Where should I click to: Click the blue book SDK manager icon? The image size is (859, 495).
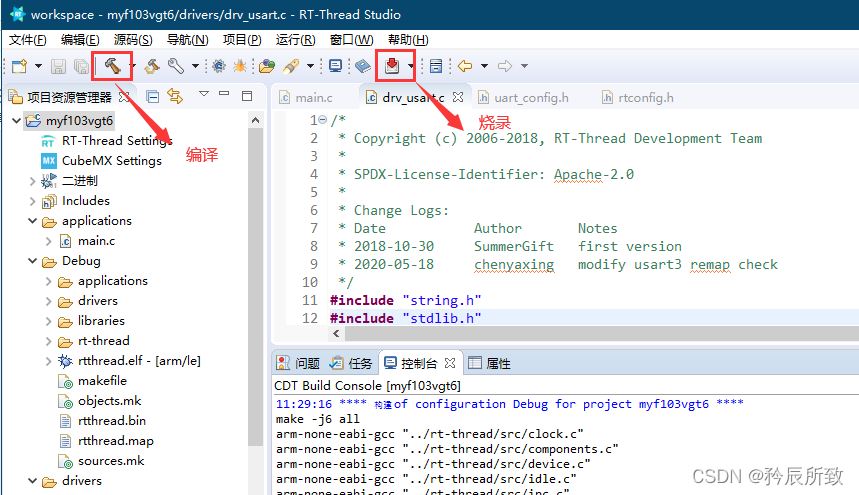click(363, 66)
